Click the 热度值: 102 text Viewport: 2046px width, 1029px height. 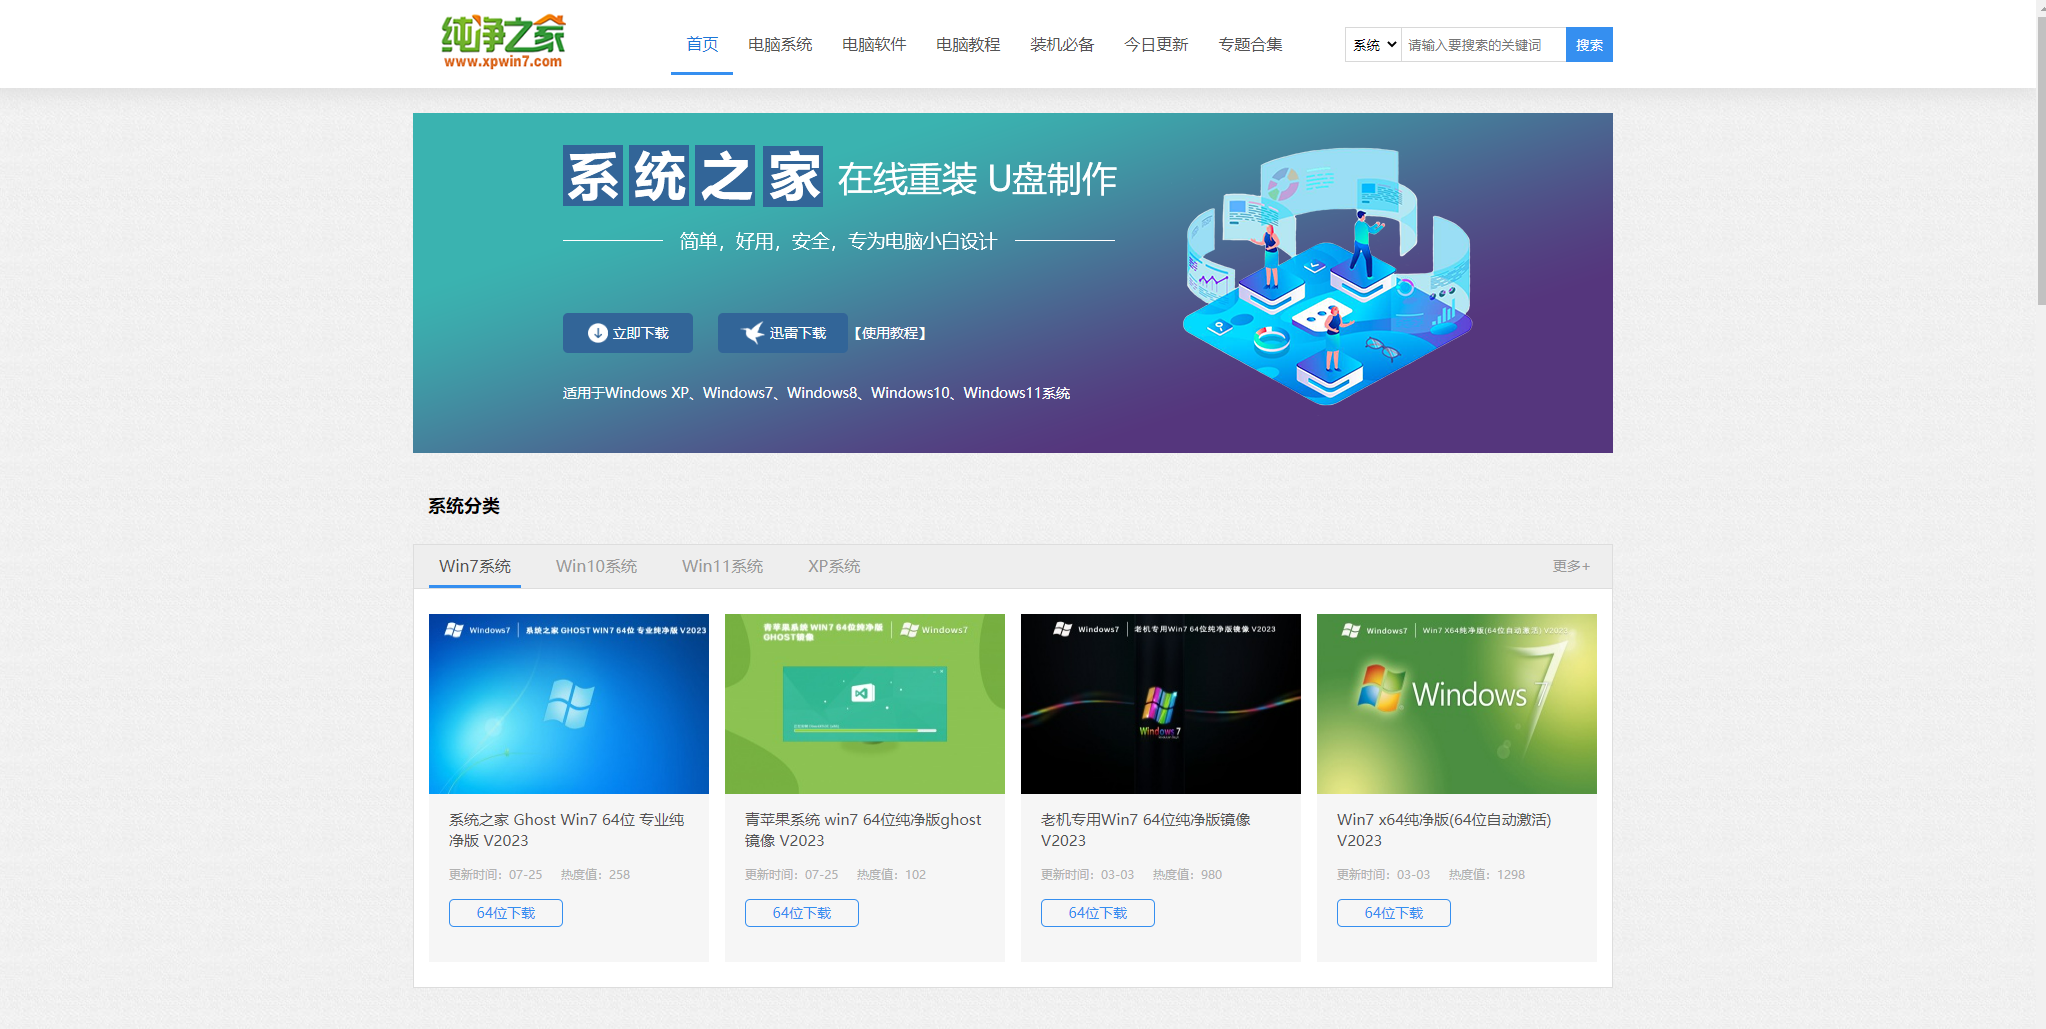click(x=892, y=875)
